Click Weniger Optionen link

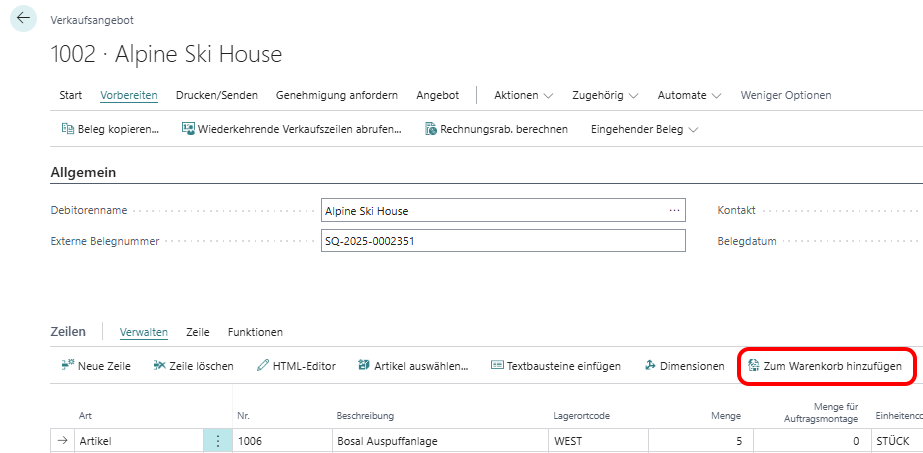point(785,95)
